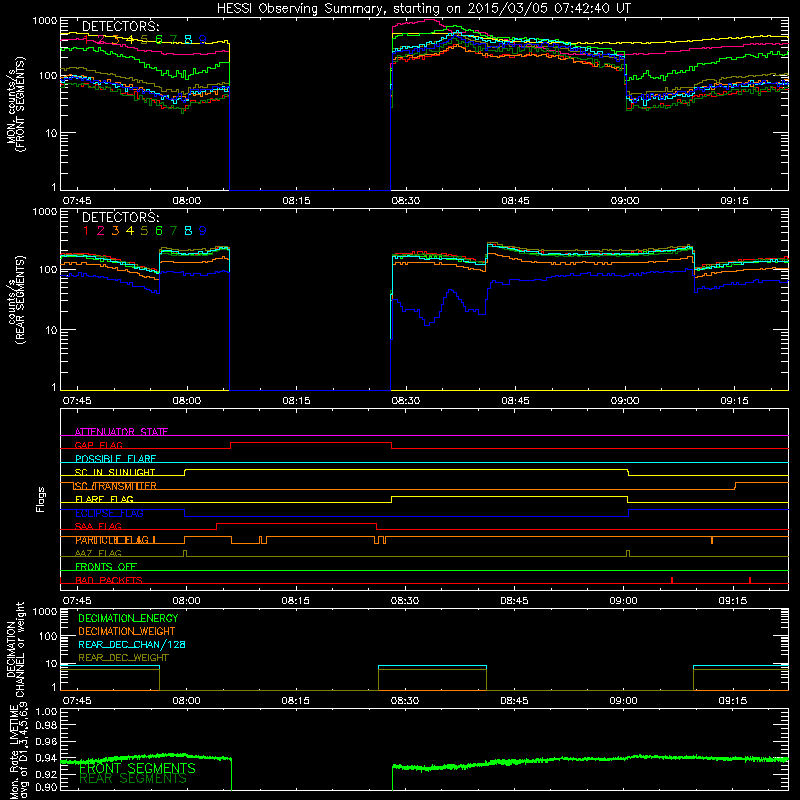
Task: Click 07:45 tick label under decimation plot
Action: 77,701
